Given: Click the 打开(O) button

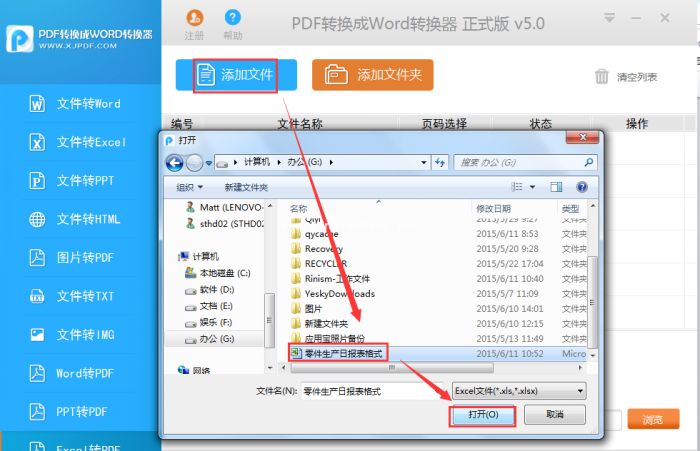Looking at the screenshot, I should (x=483, y=415).
